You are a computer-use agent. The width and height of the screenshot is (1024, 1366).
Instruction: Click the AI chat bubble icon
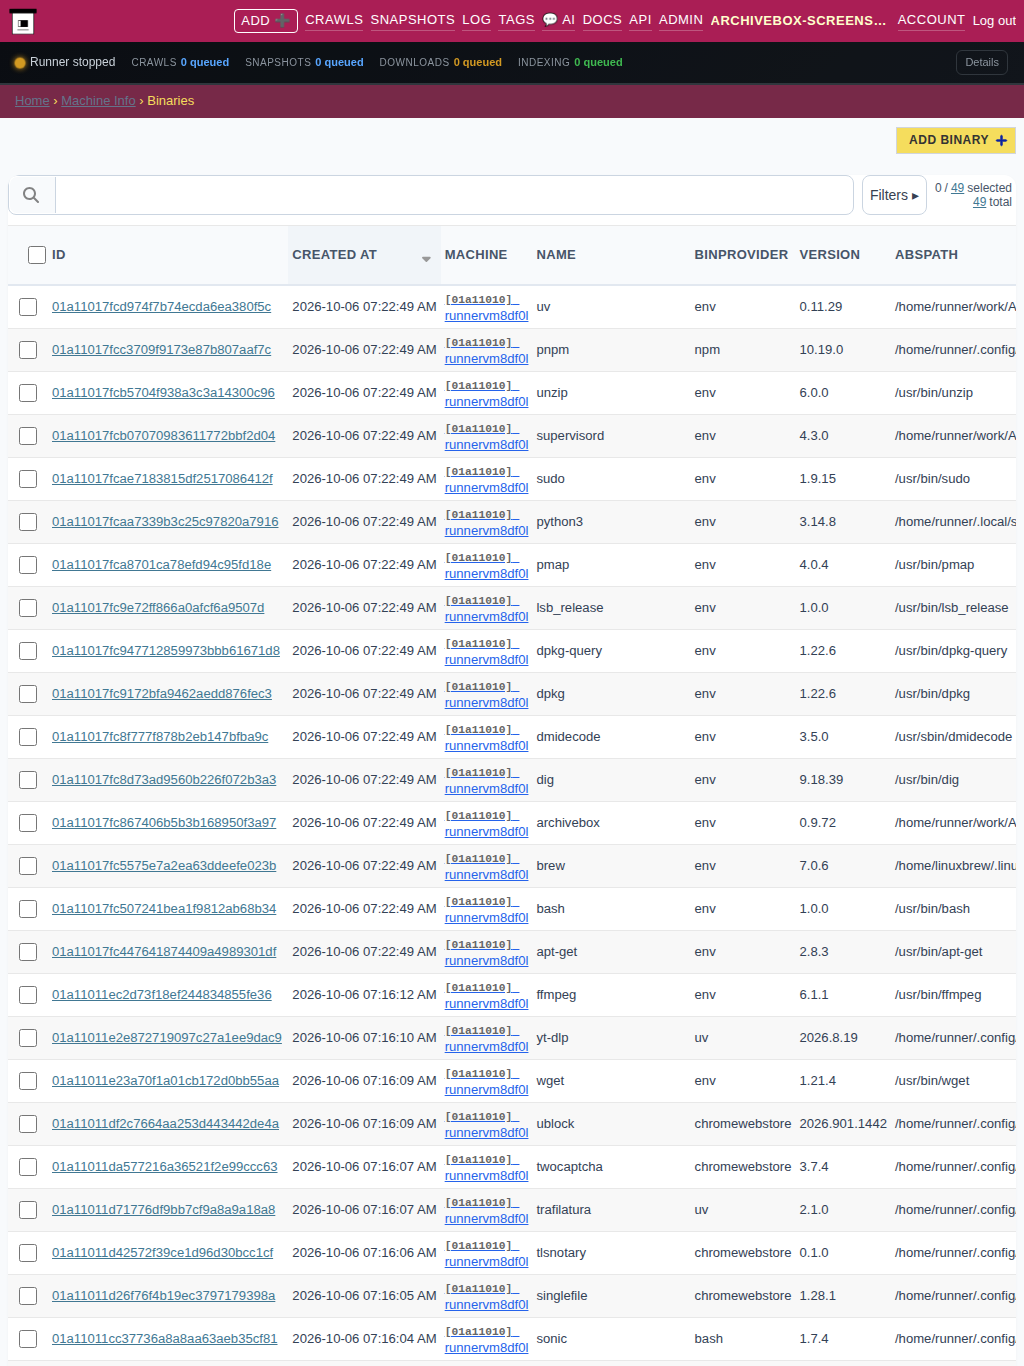[x=549, y=20]
